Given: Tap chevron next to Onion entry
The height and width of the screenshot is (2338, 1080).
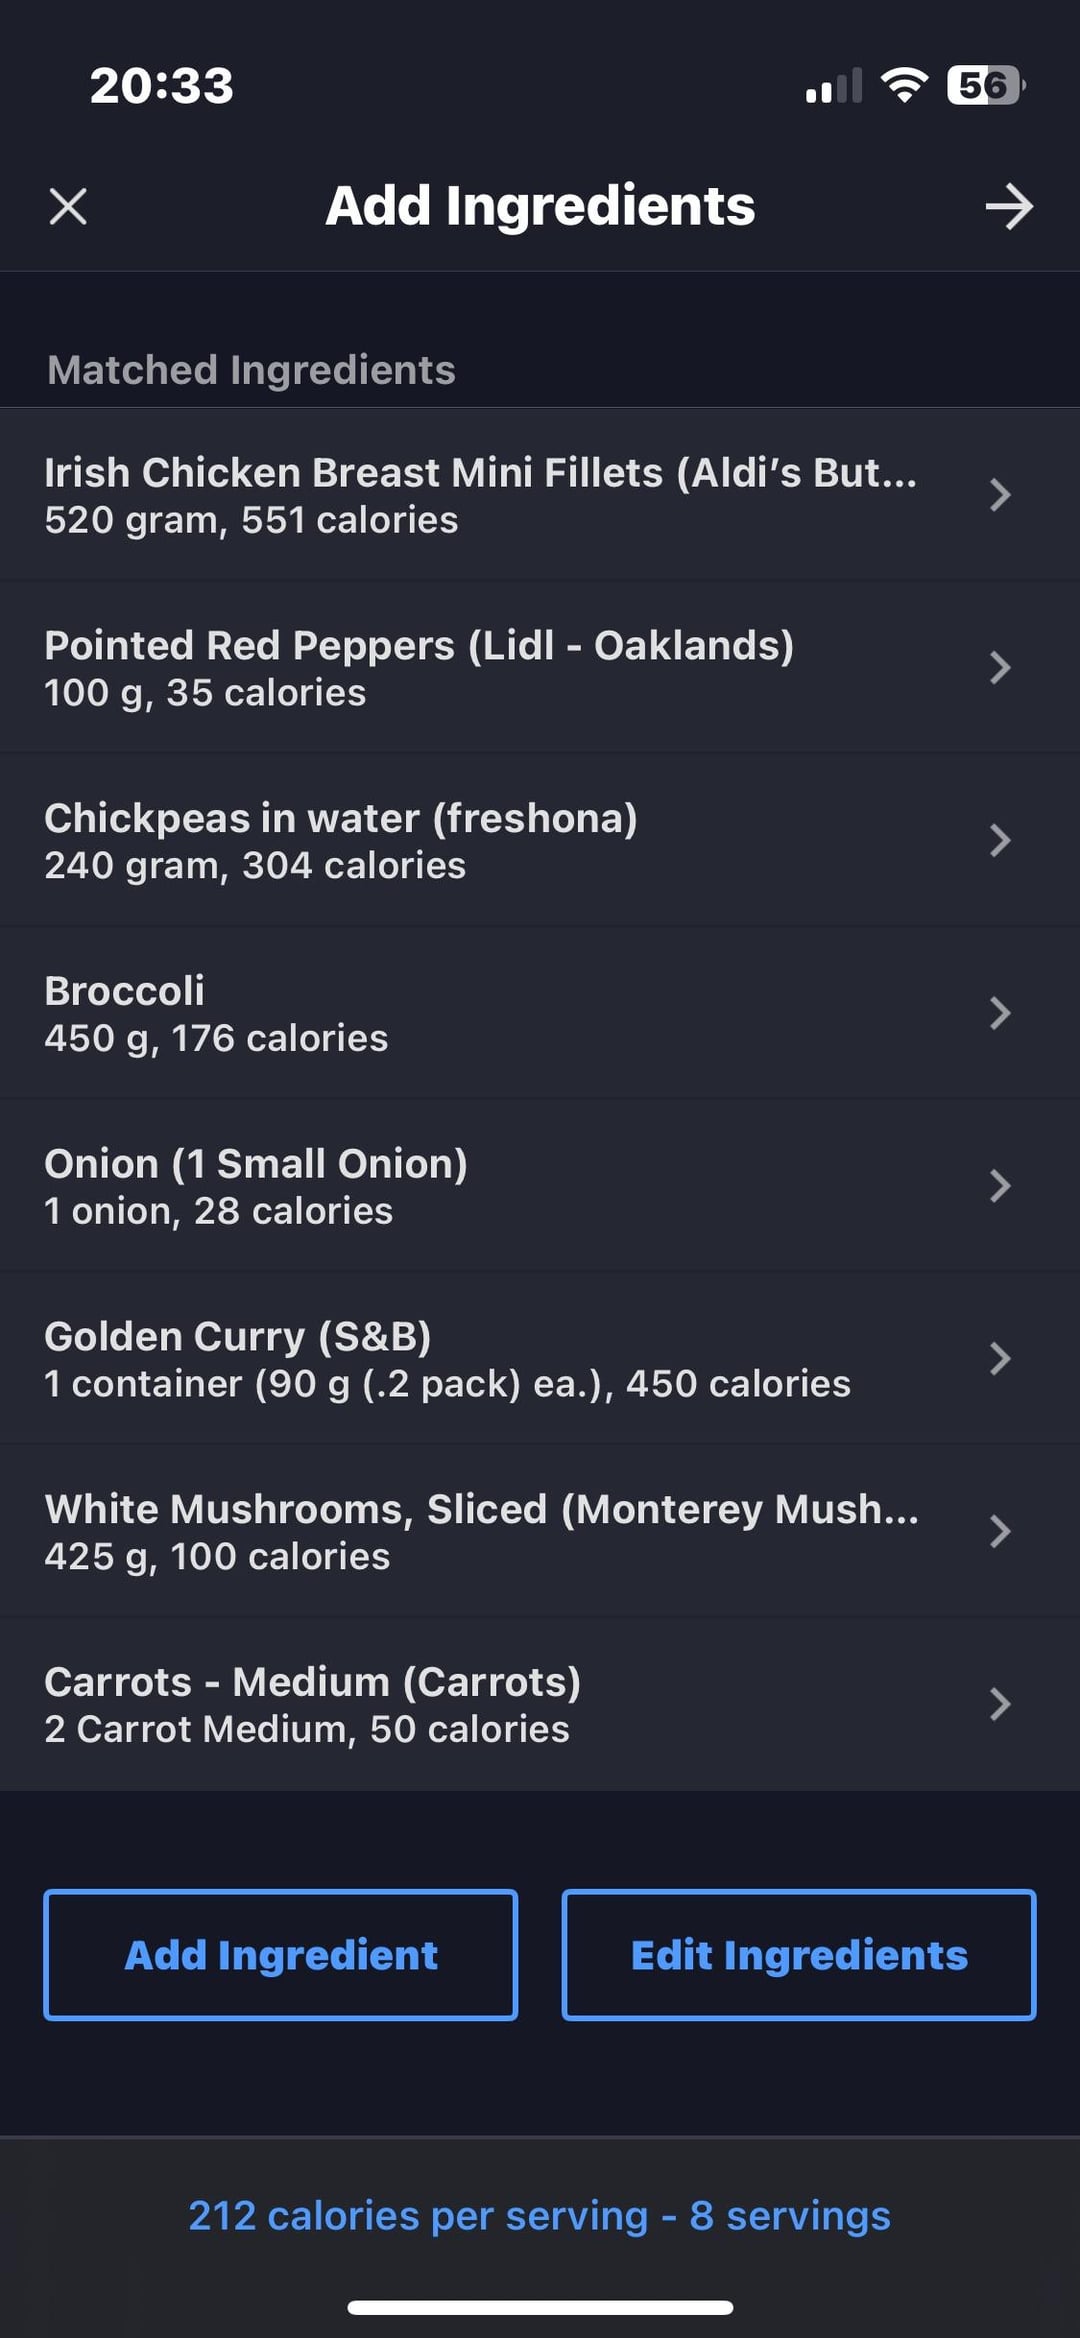Looking at the screenshot, I should tap(999, 1186).
